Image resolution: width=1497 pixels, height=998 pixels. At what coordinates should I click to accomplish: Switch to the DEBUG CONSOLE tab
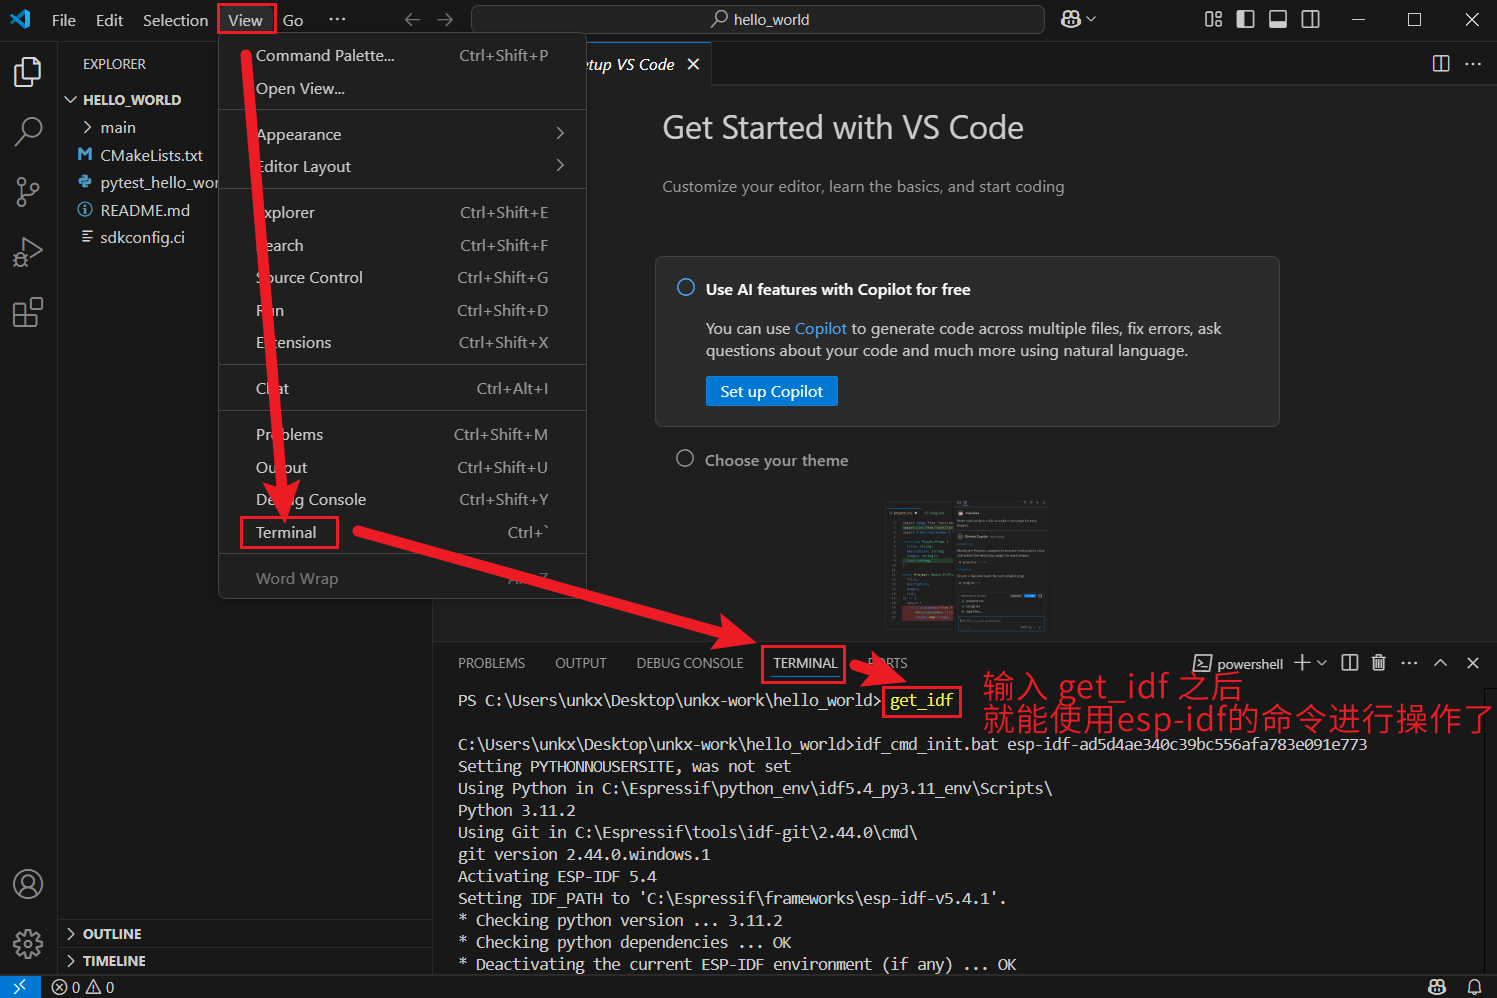[x=689, y=662]
